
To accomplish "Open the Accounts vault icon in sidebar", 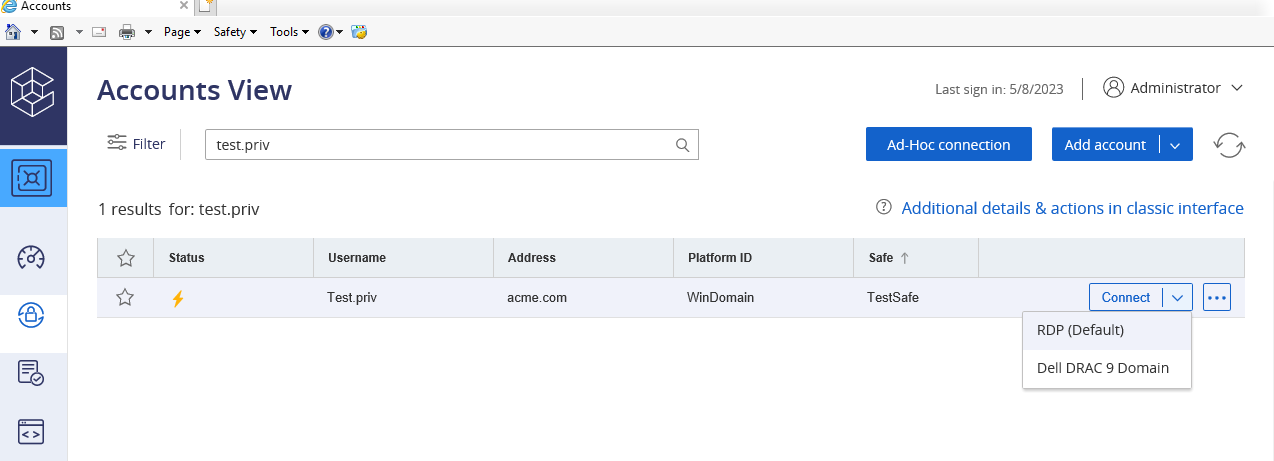I will [x=33, y=177].
